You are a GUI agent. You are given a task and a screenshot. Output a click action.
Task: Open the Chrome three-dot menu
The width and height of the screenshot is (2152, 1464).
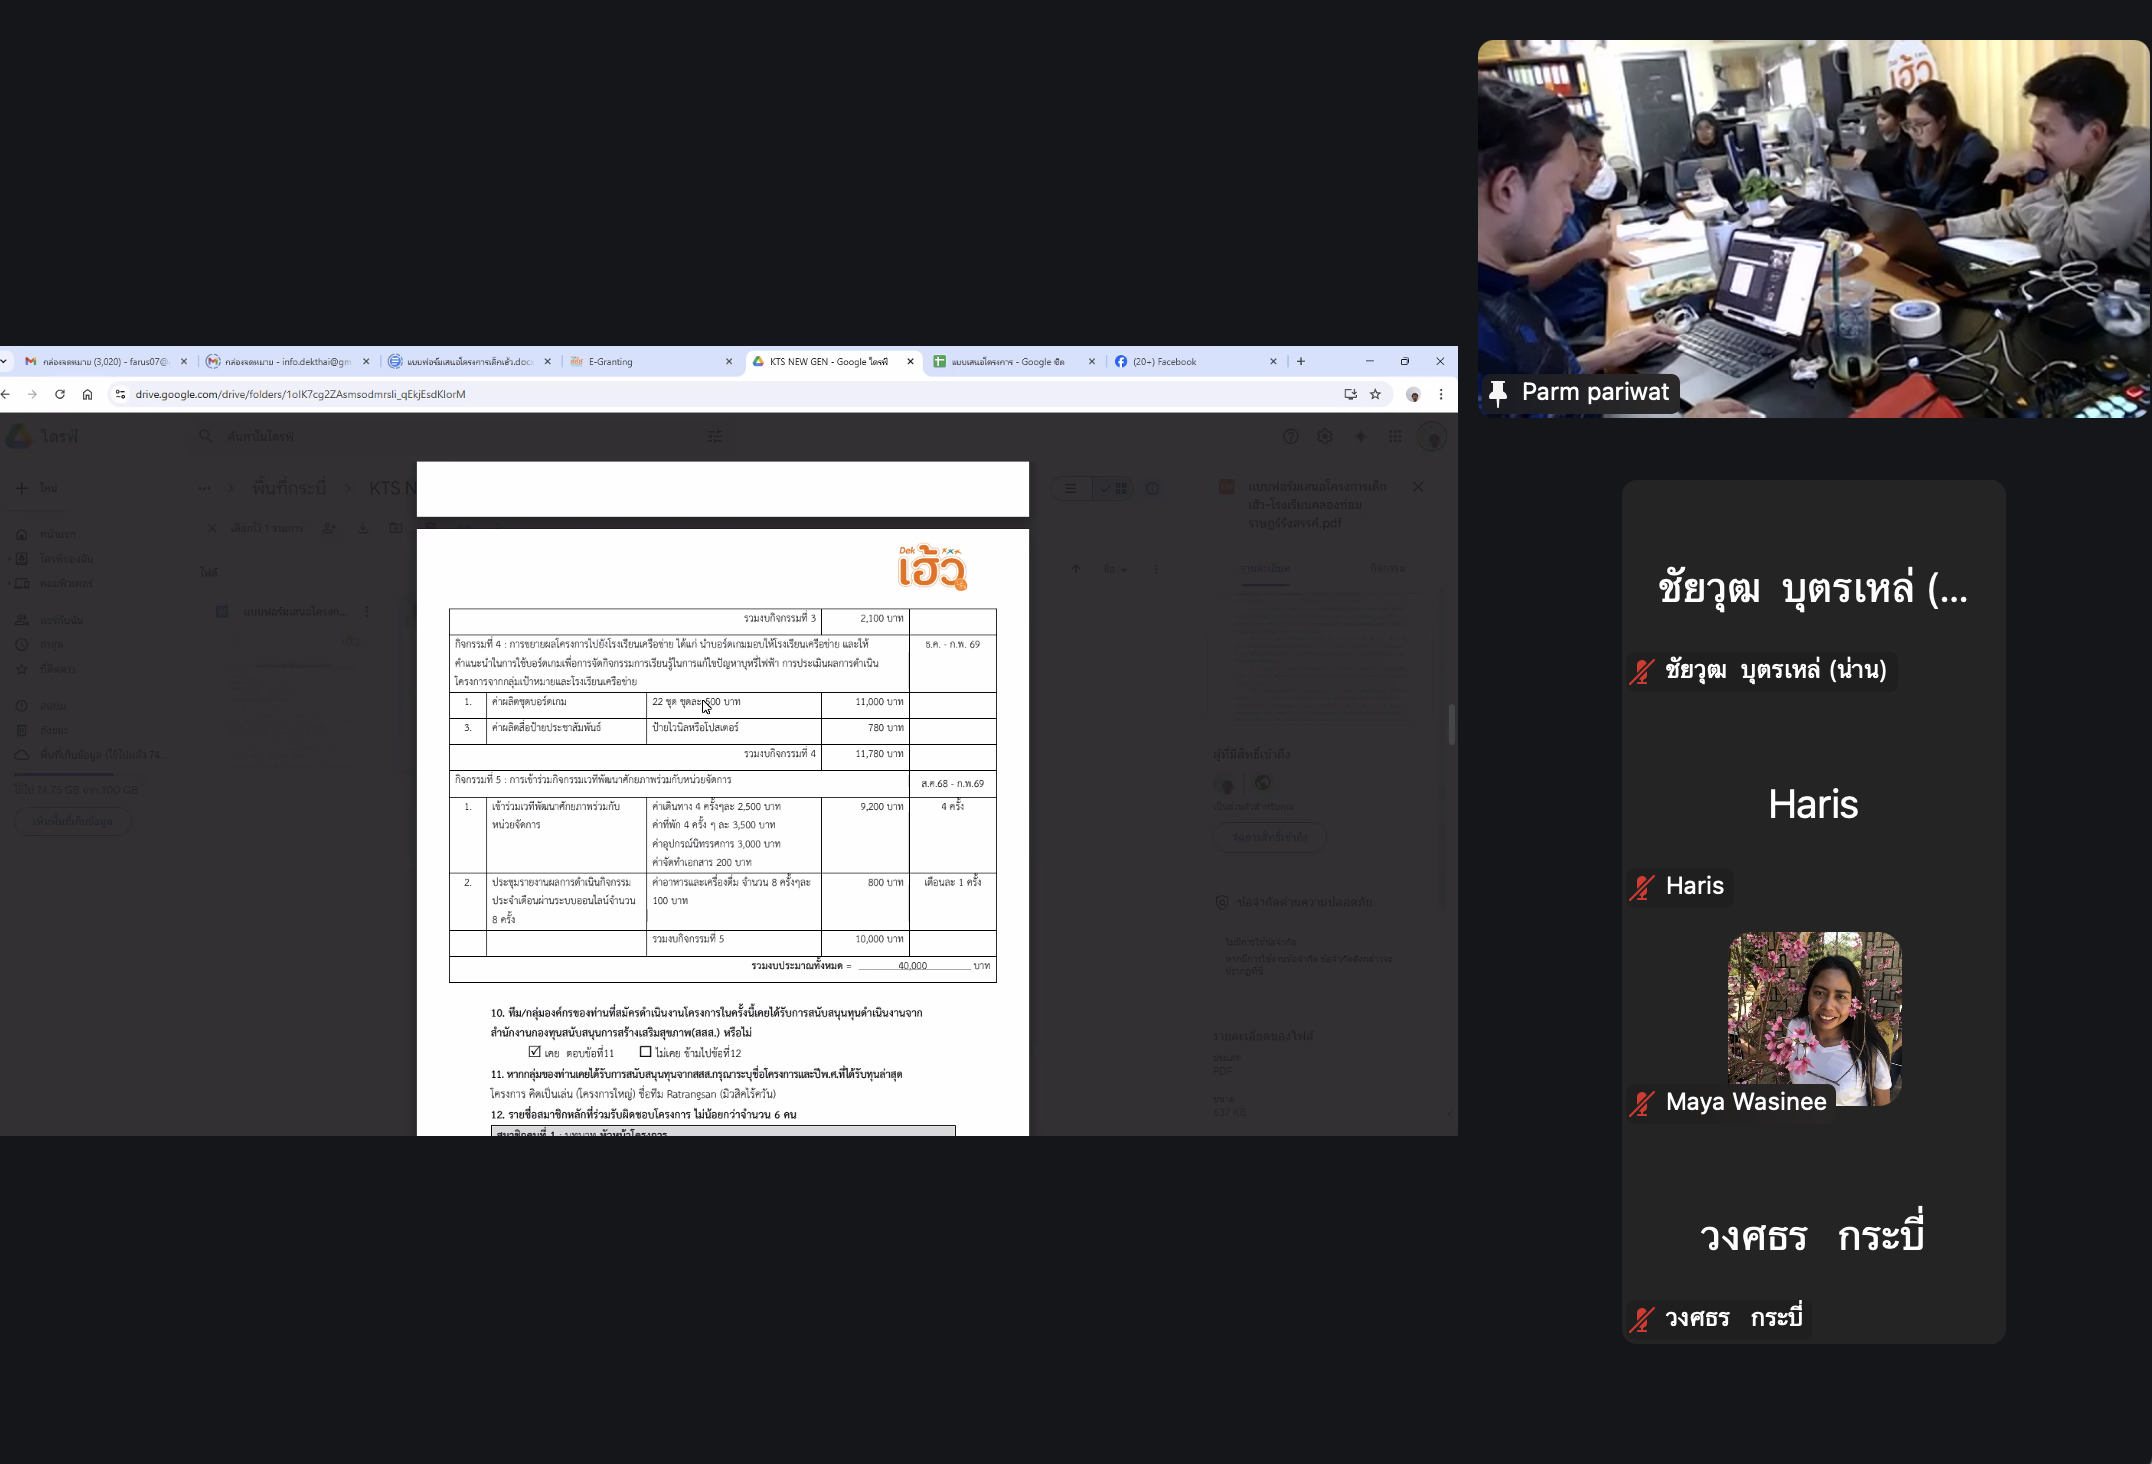pos(1441,394)
